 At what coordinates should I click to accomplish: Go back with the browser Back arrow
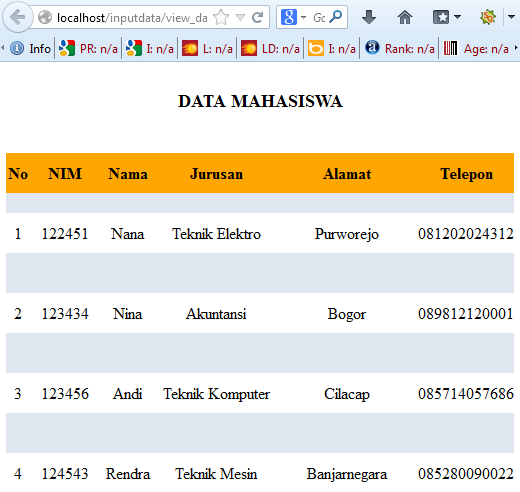(18, 17)
